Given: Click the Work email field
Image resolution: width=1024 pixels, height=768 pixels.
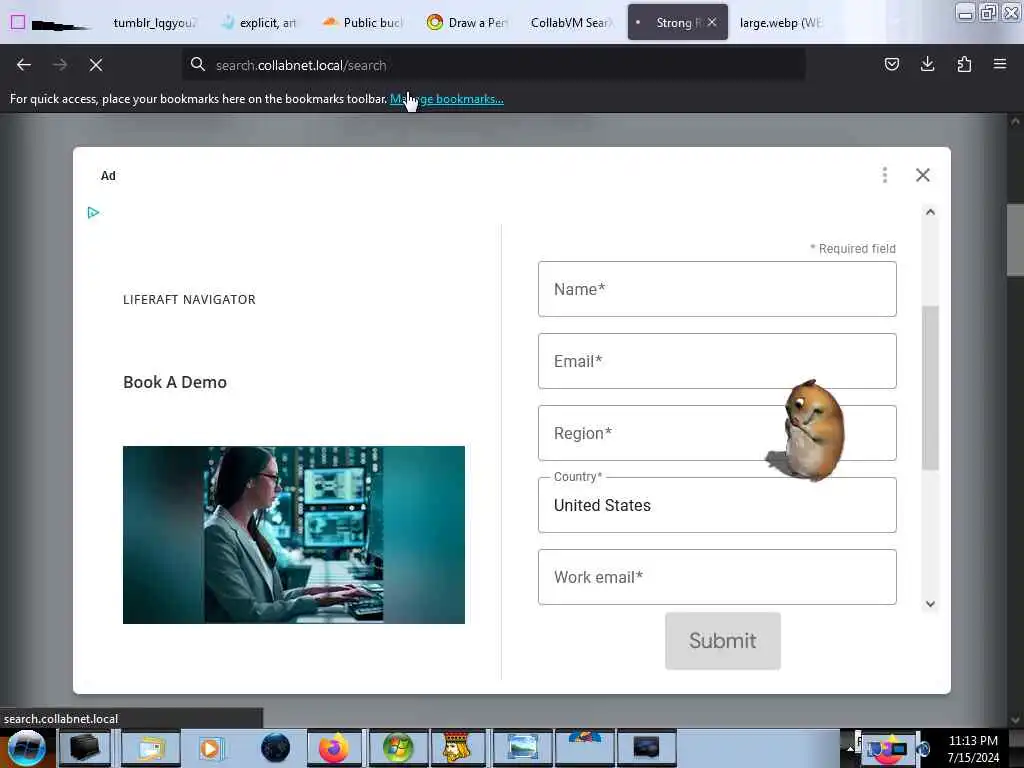Looking at the screenshot, I should click(717, 577).
